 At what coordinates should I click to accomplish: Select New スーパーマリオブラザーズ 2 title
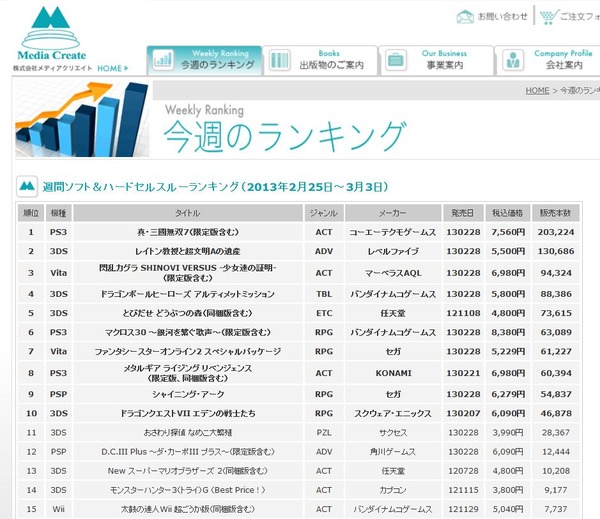pyautogui.click(x=188, y=471)
